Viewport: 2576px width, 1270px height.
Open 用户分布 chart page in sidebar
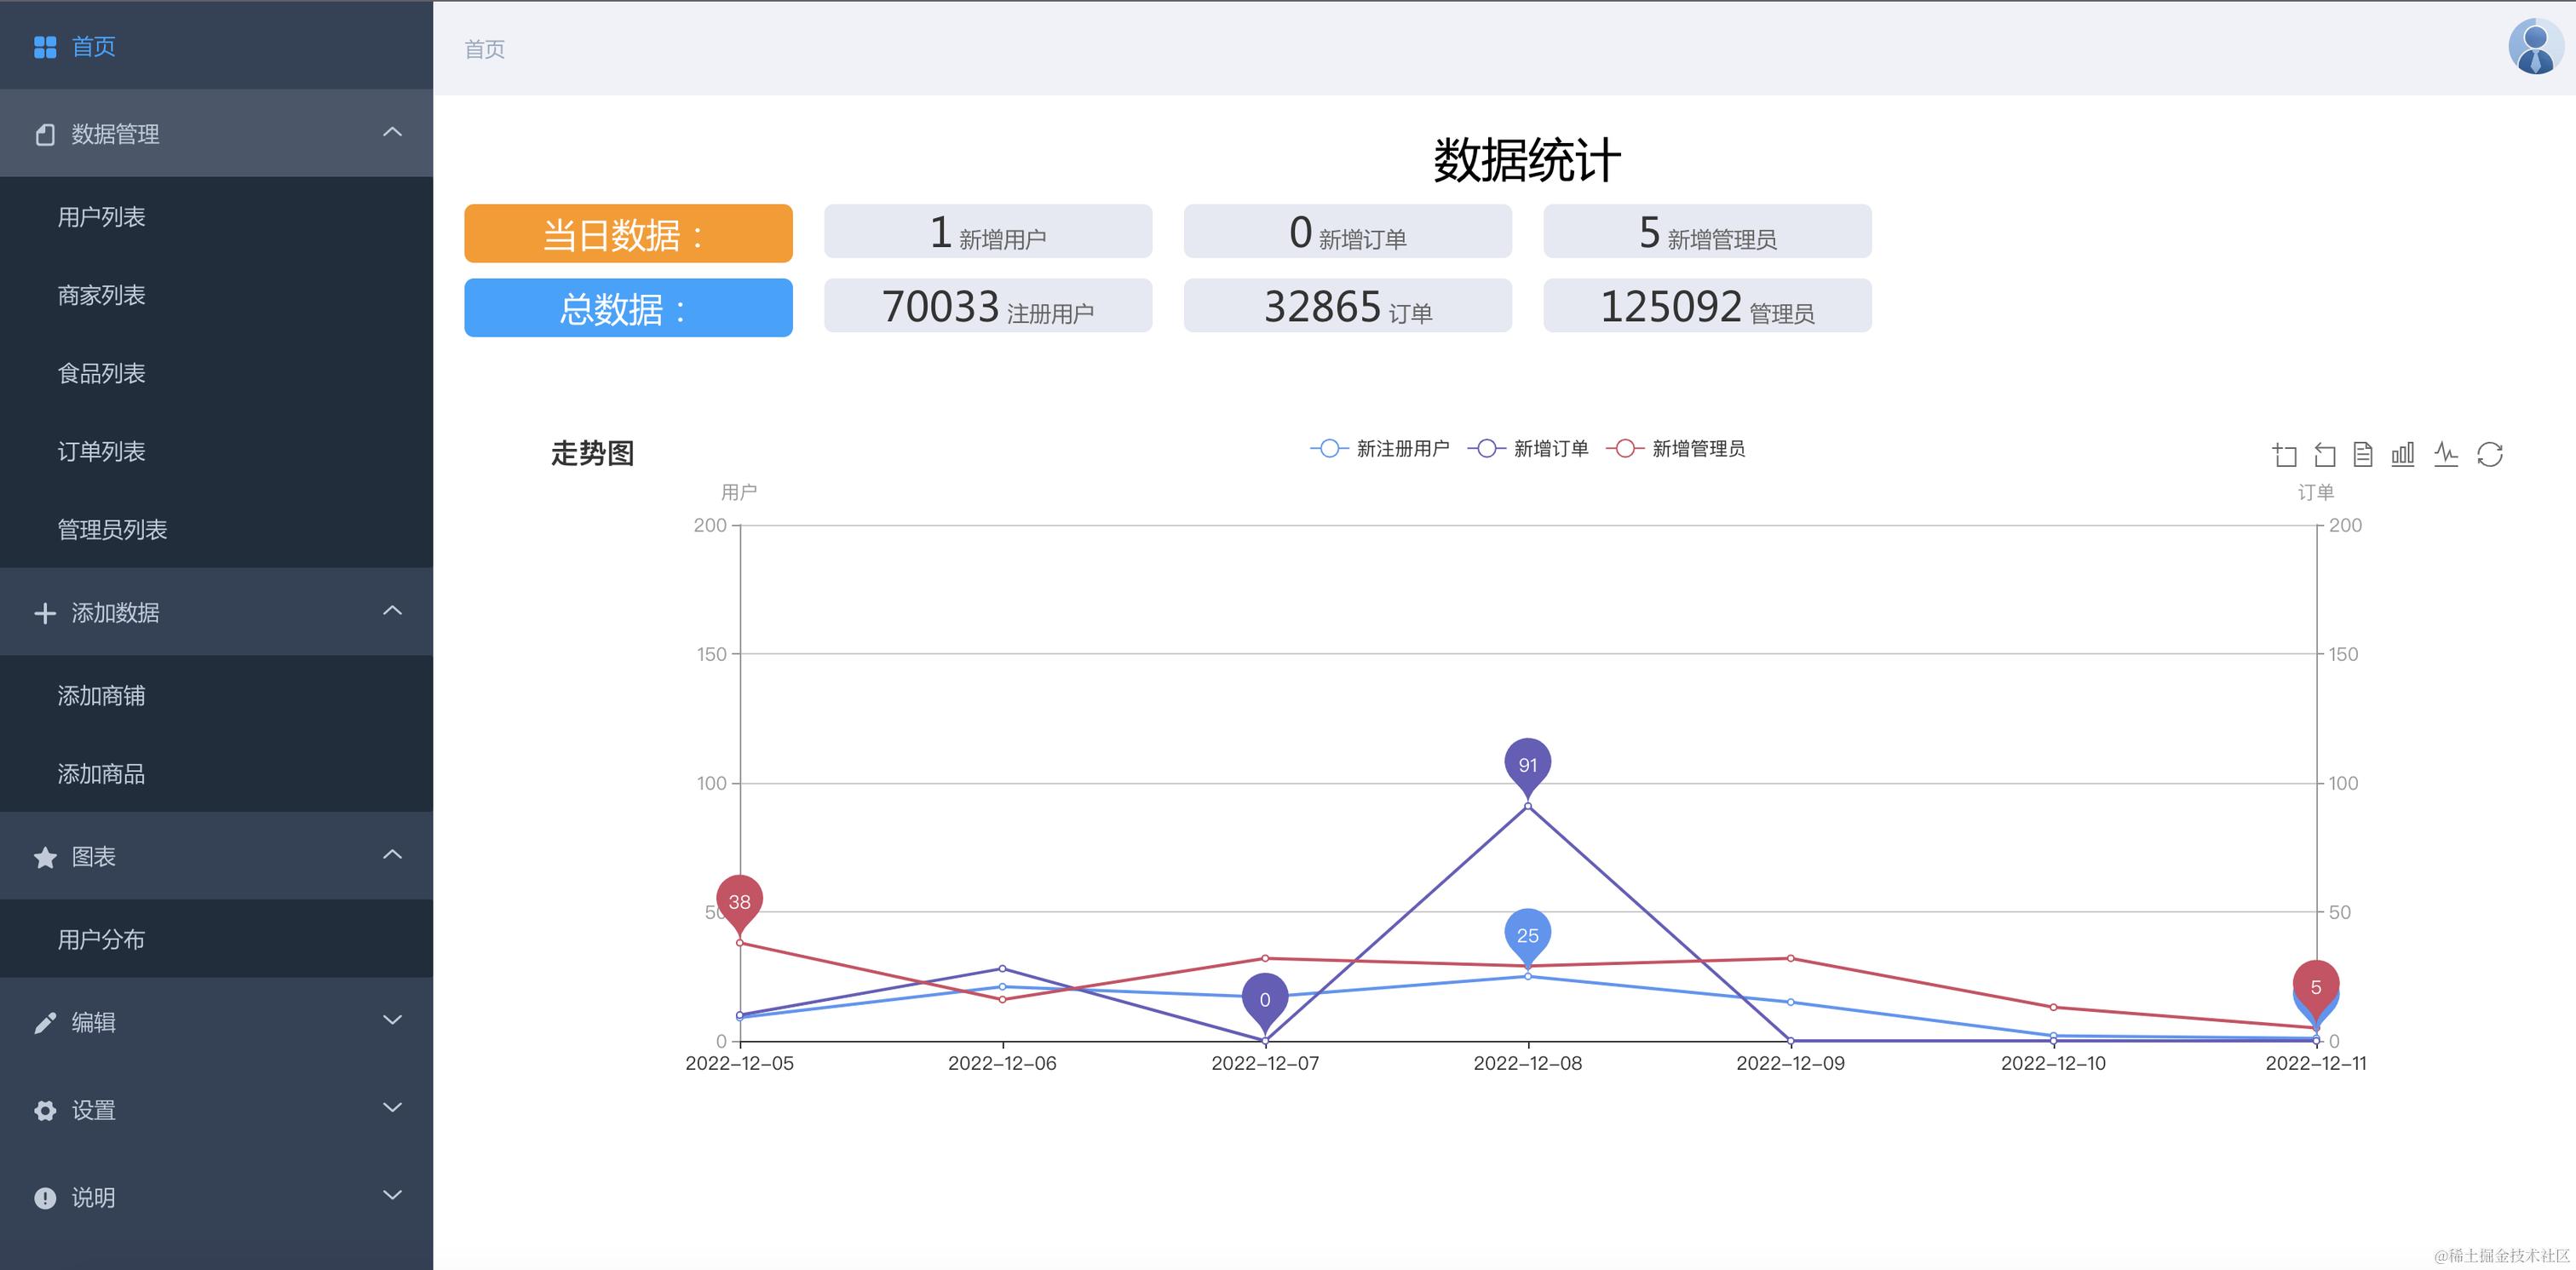pyautogui.click(x=102, y=939)
